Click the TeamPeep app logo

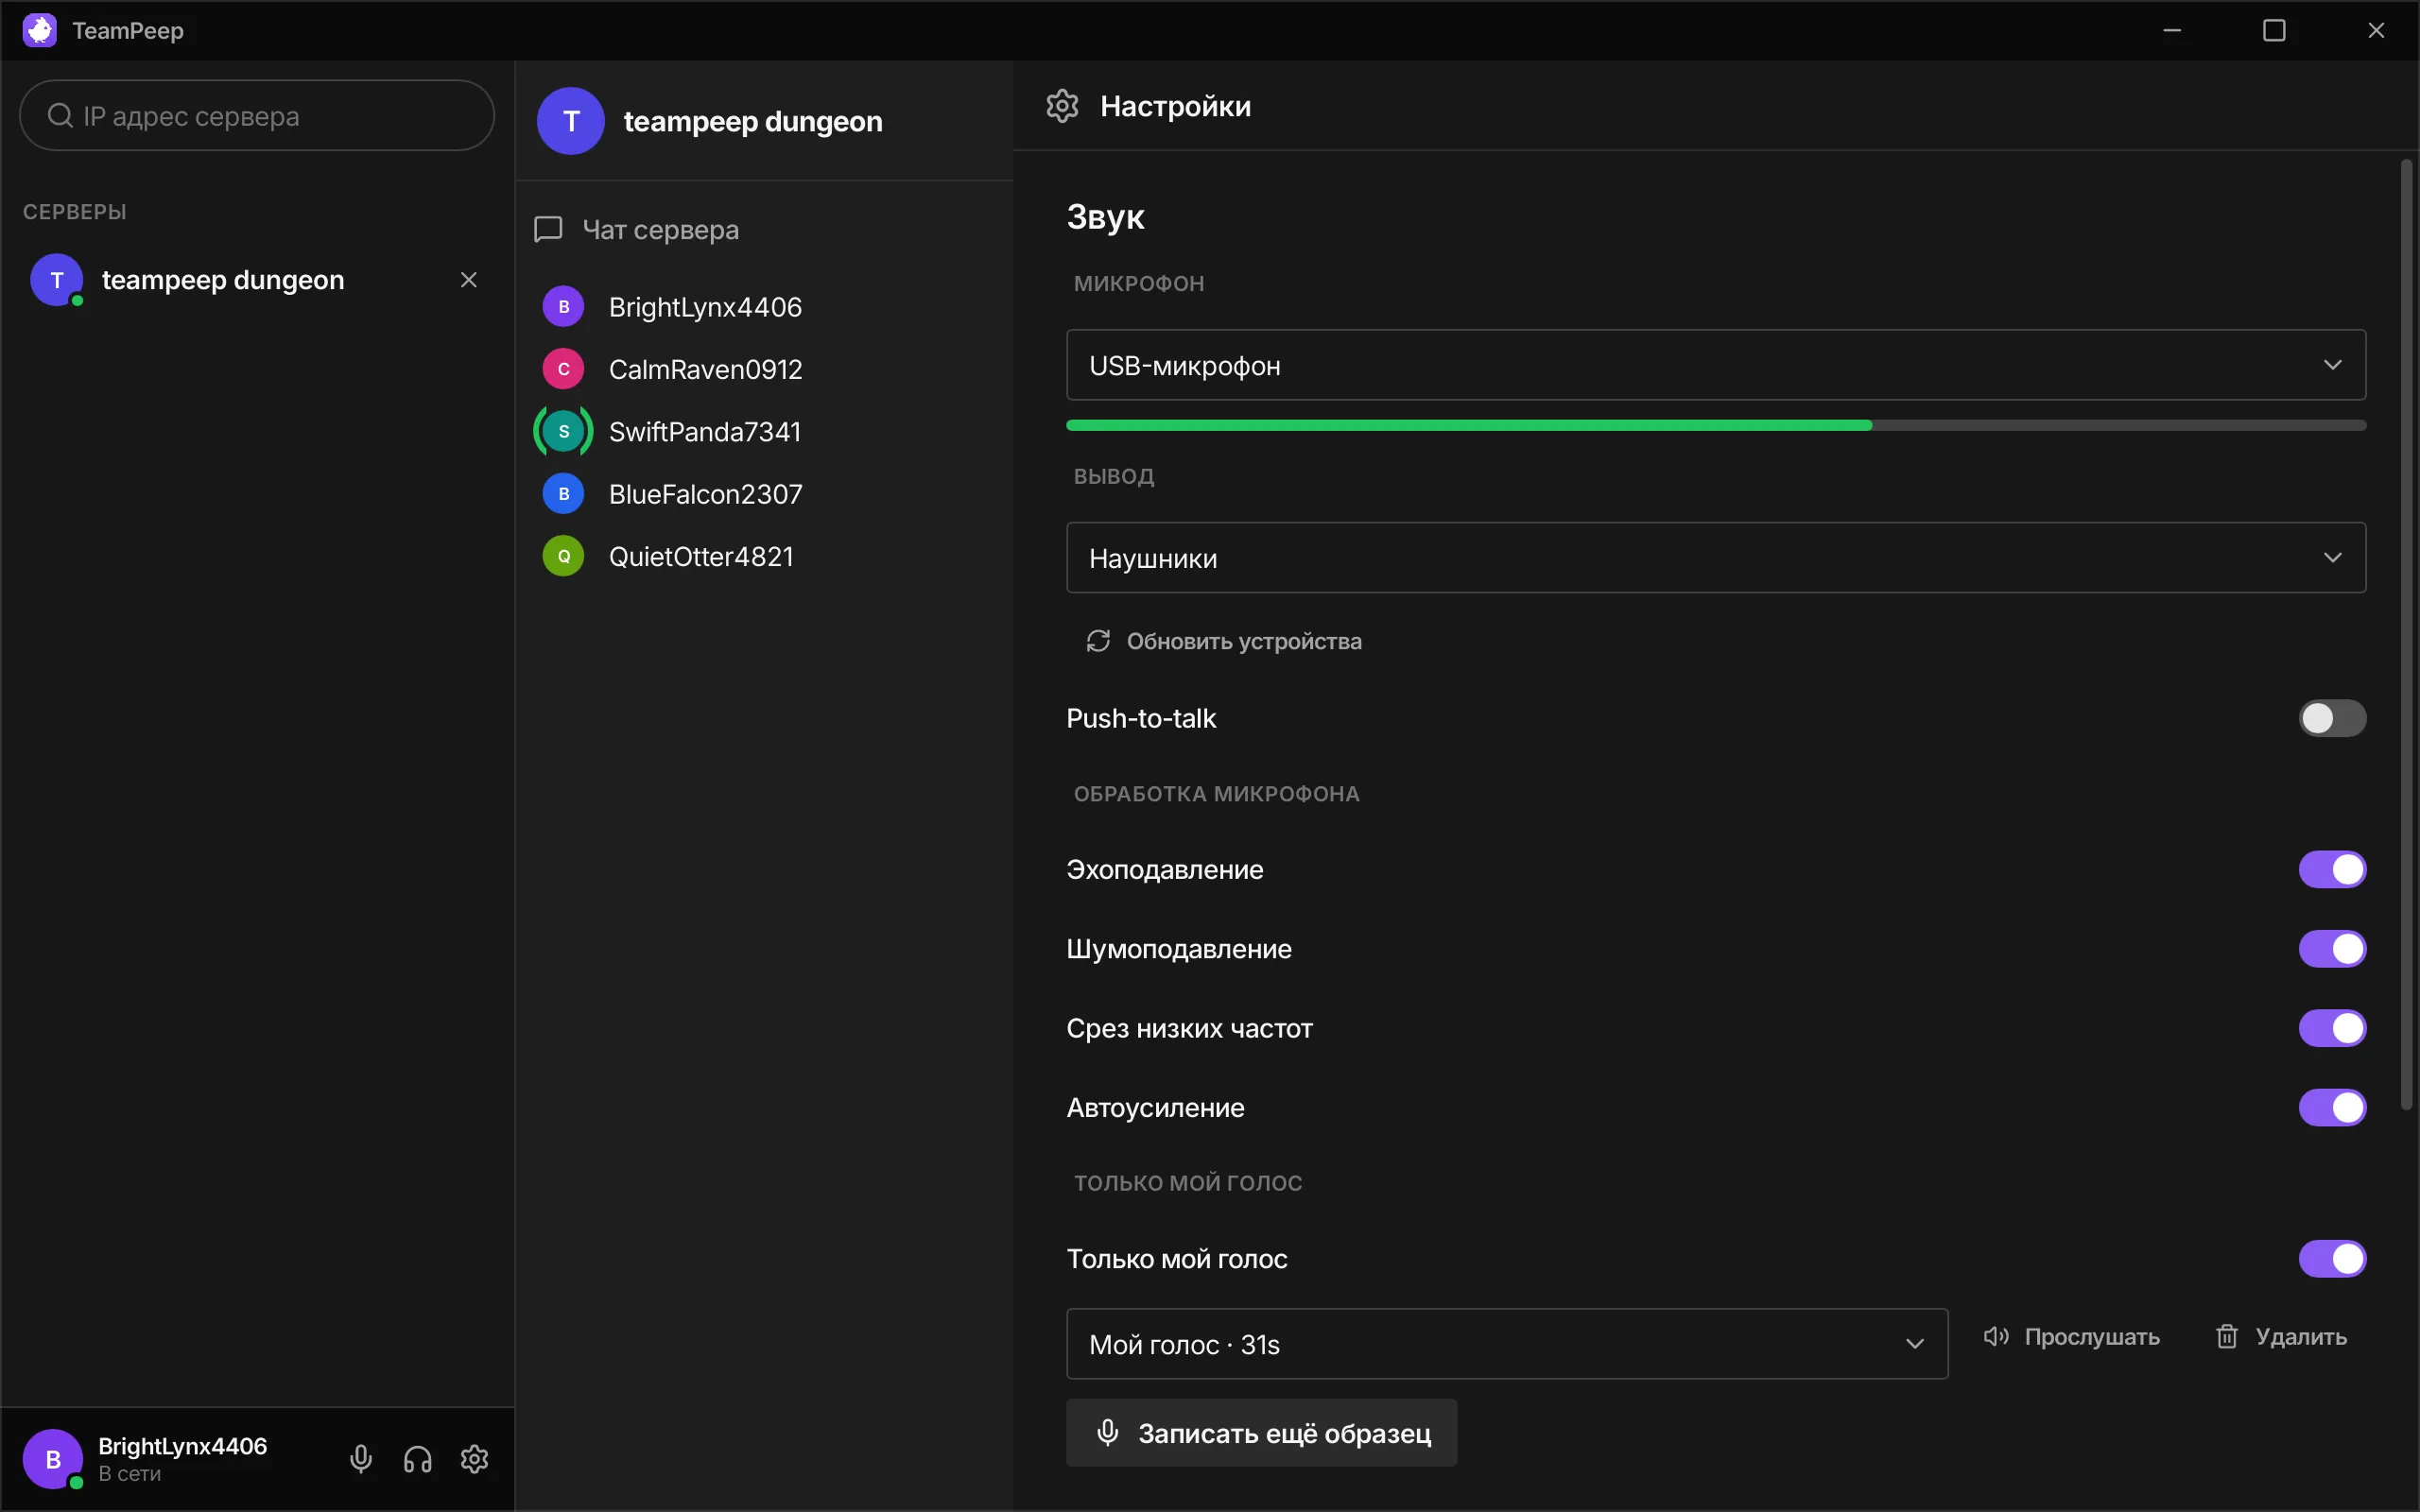(40, 30)
